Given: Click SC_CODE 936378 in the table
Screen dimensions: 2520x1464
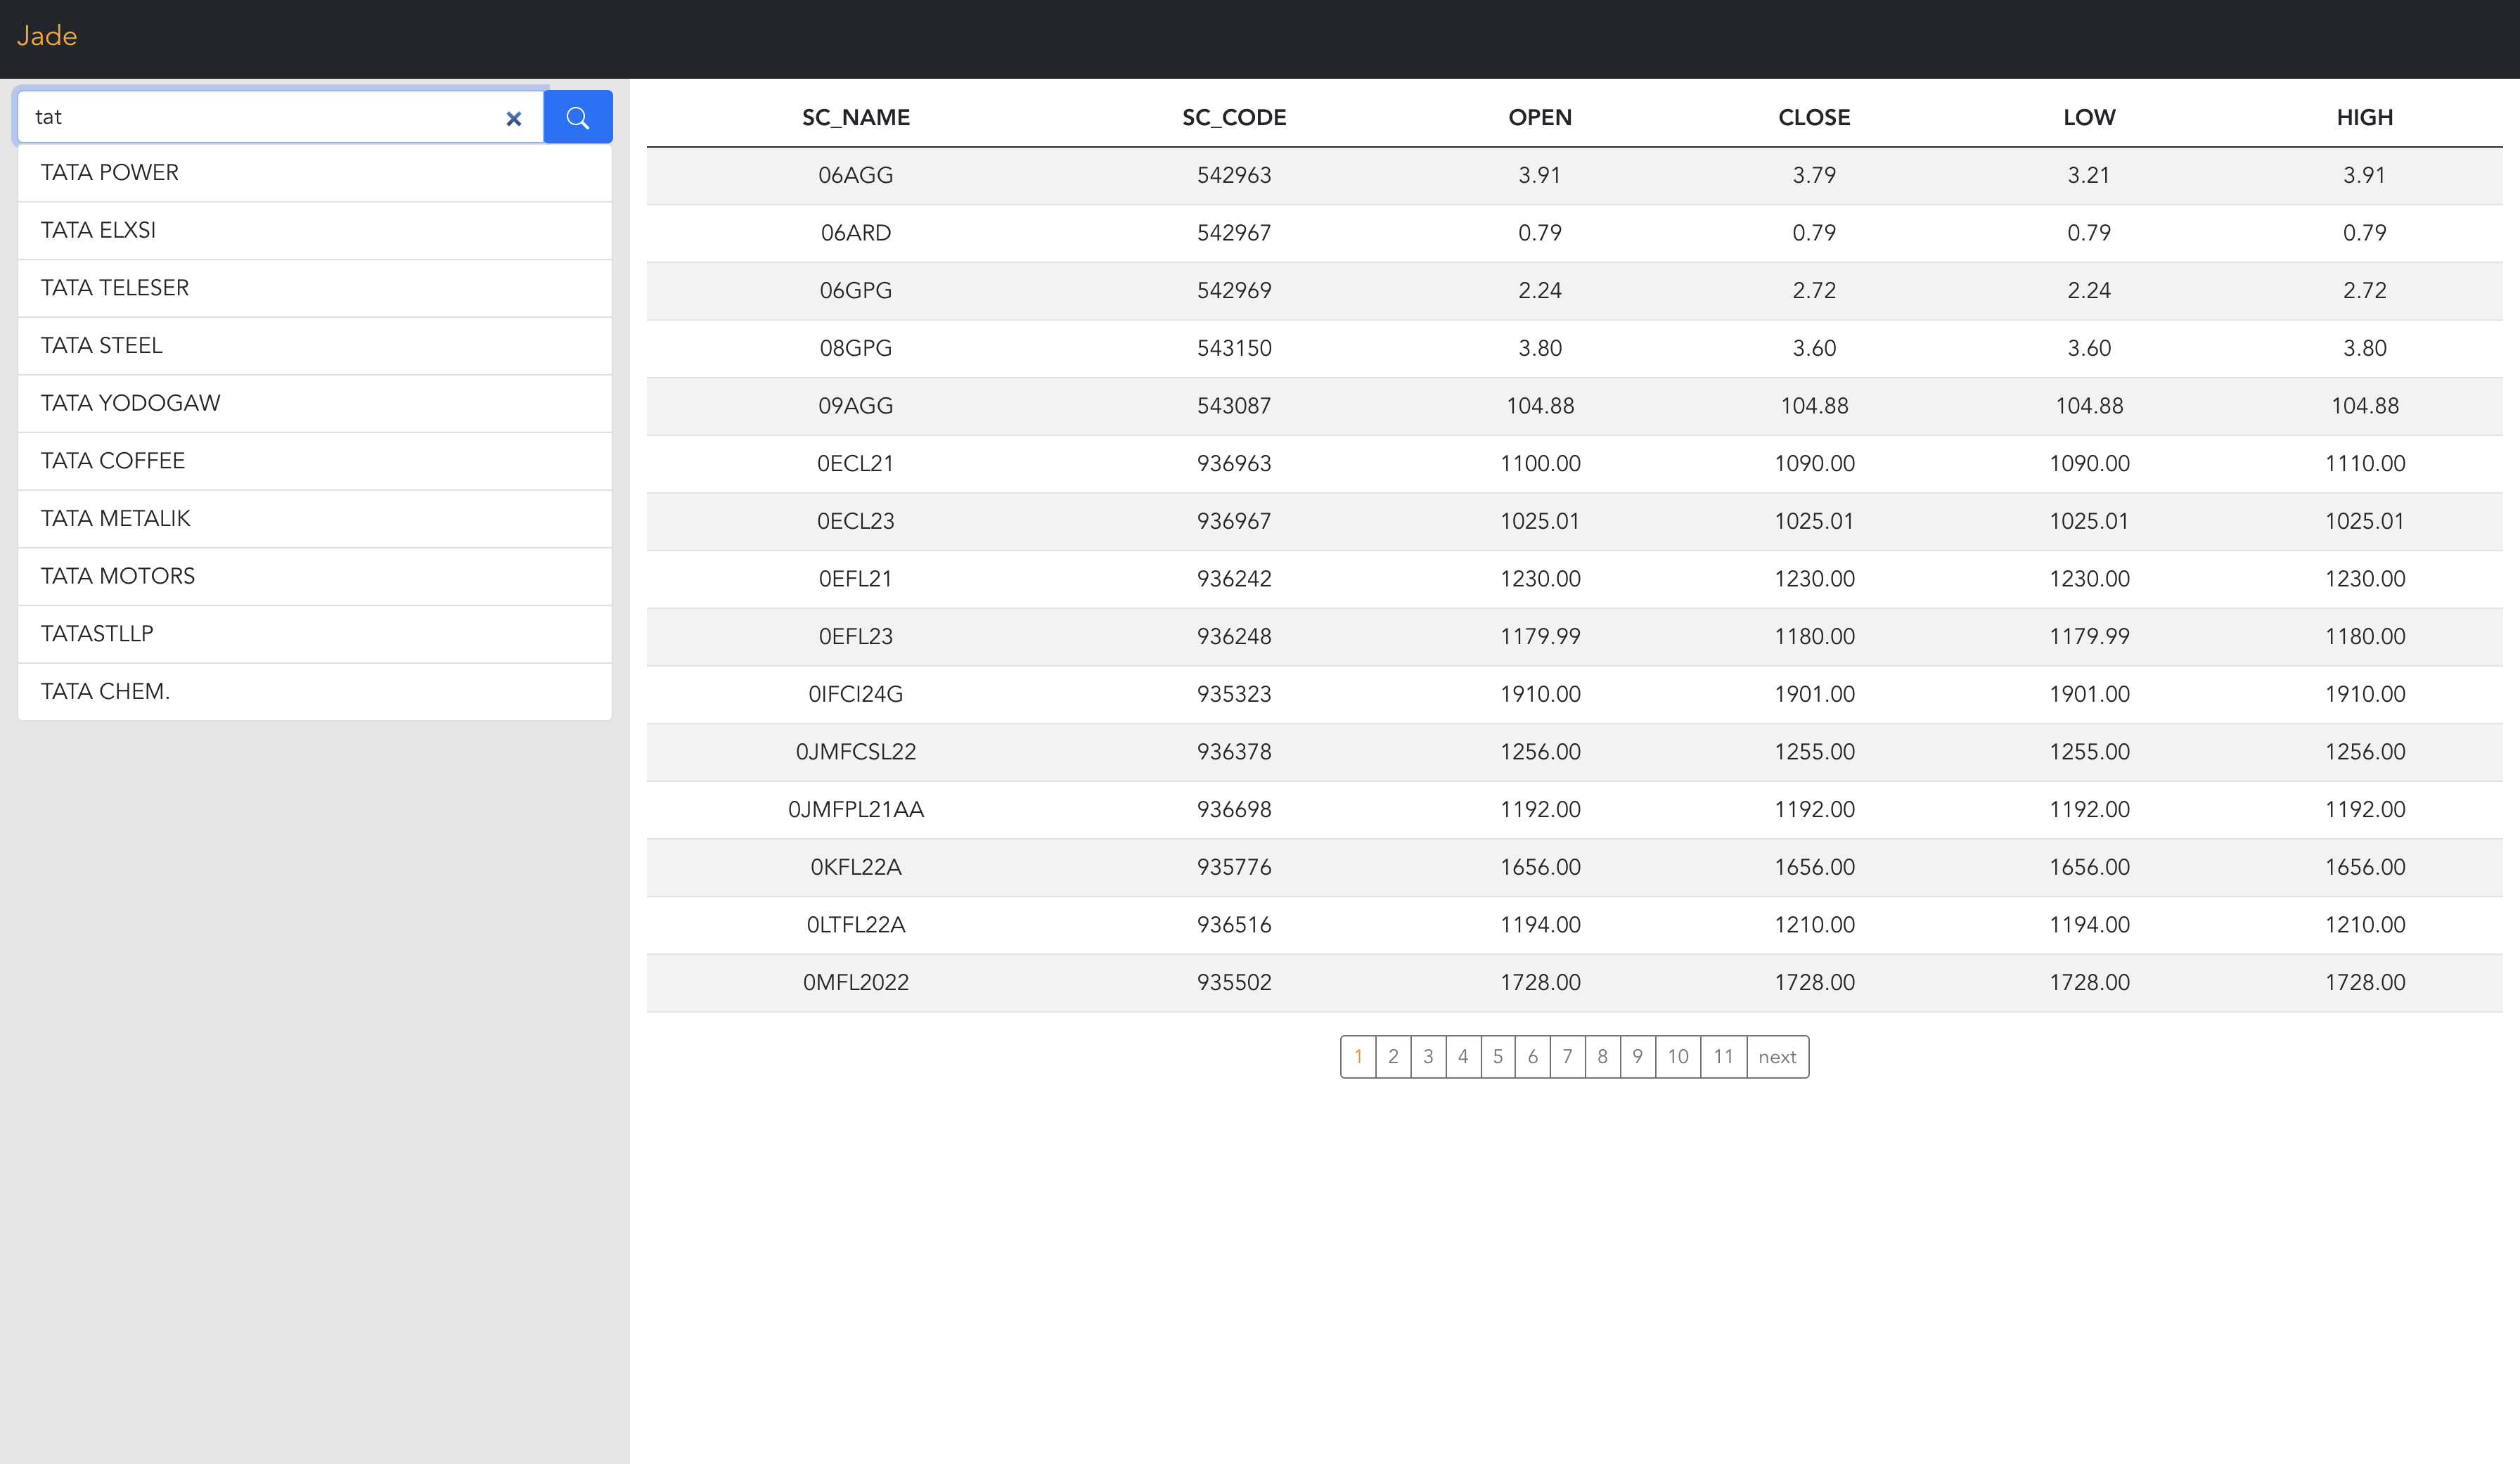Looking at the screenshot, I should click(x=1234, y=752).
